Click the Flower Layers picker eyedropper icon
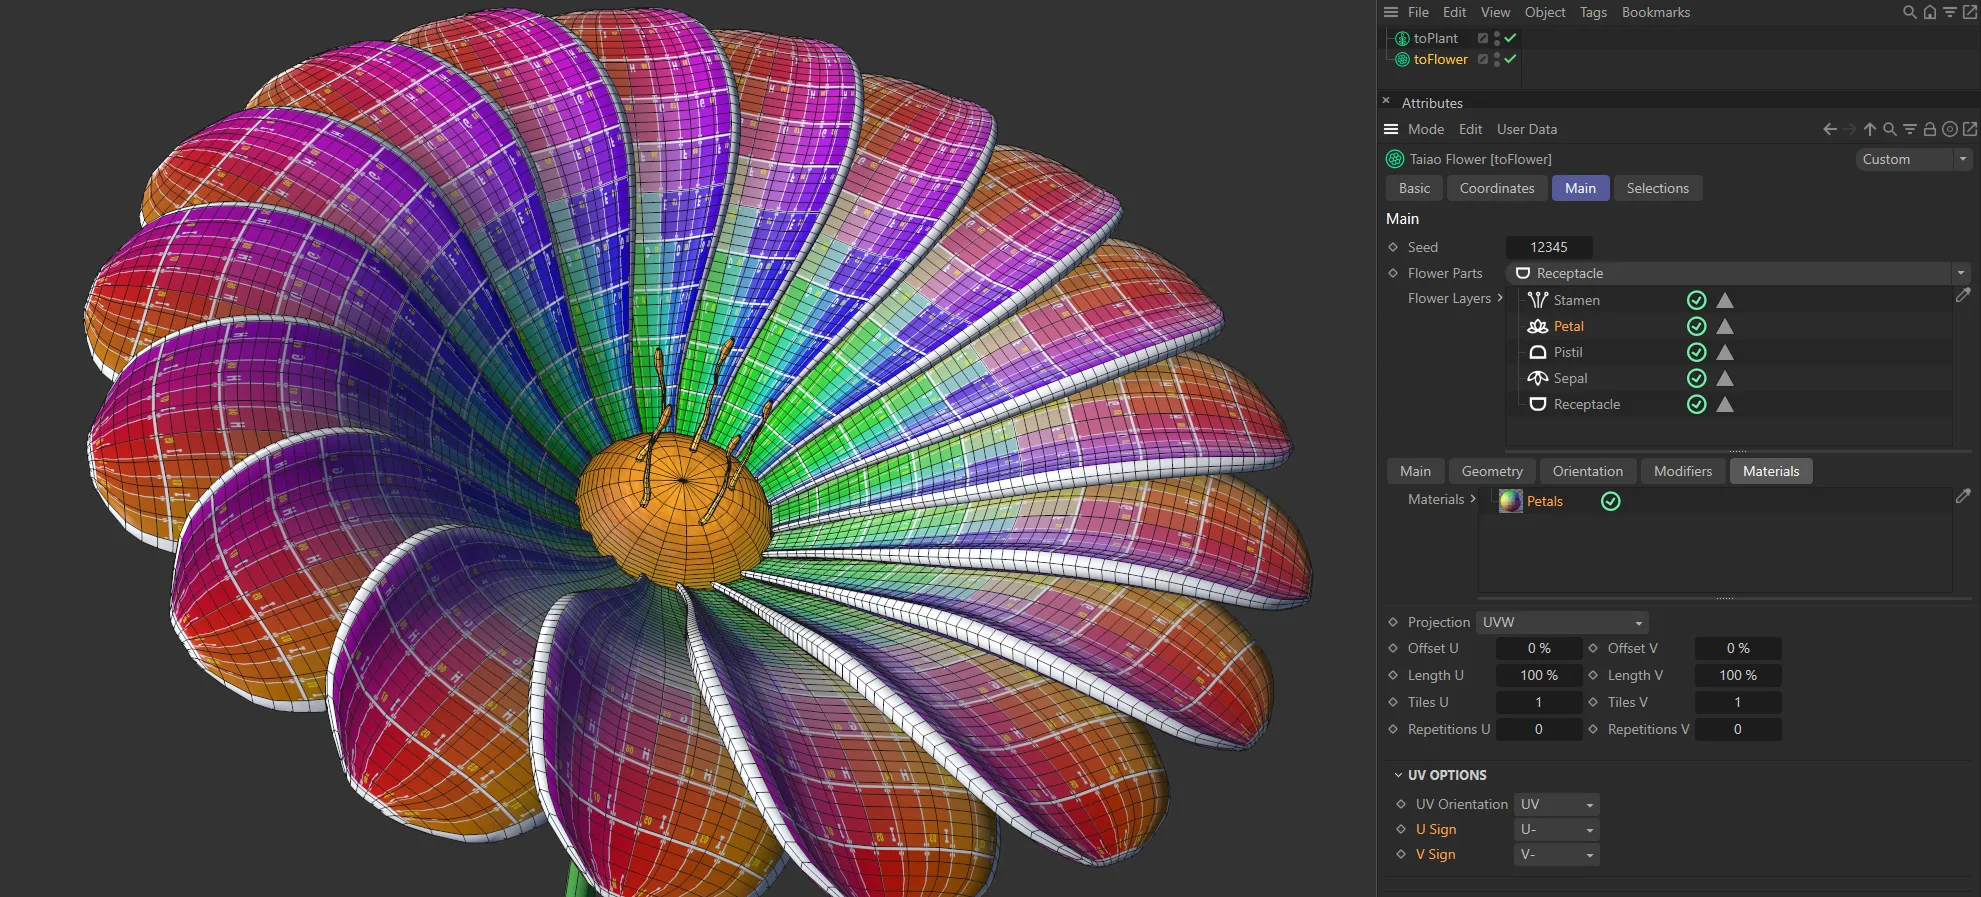 1963,296
